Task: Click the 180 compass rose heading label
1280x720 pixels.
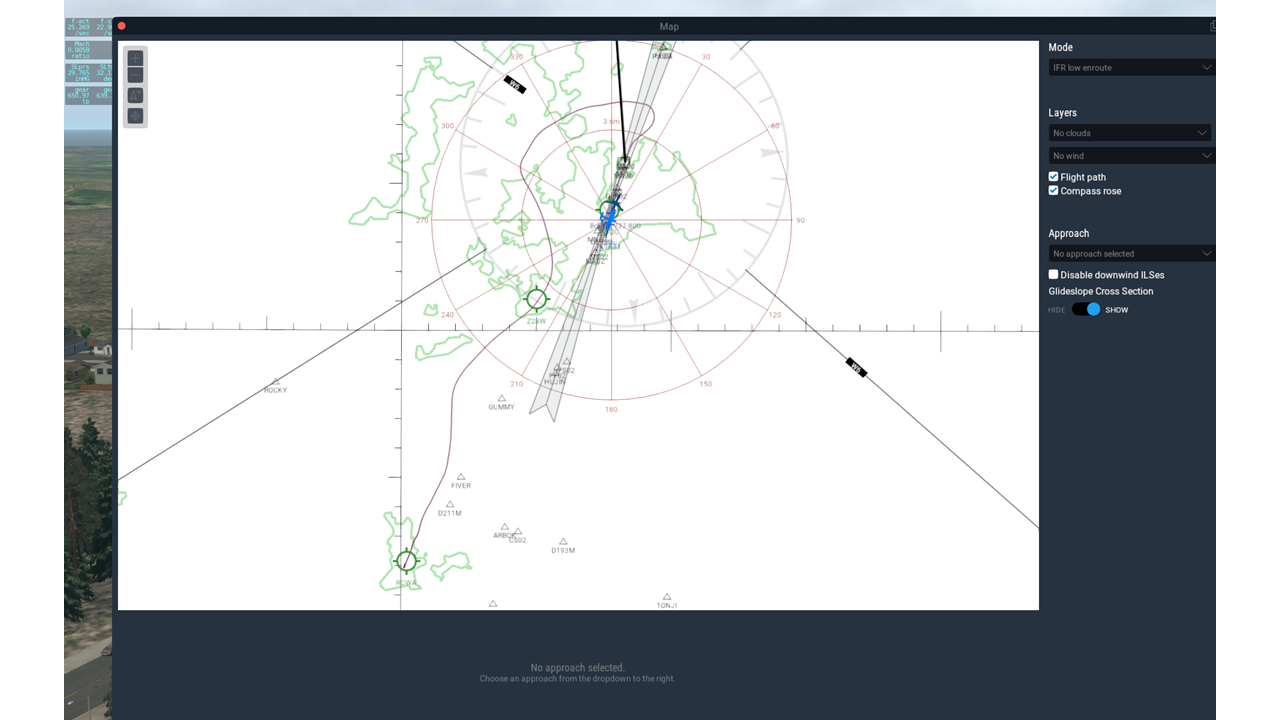Action: 611,409
